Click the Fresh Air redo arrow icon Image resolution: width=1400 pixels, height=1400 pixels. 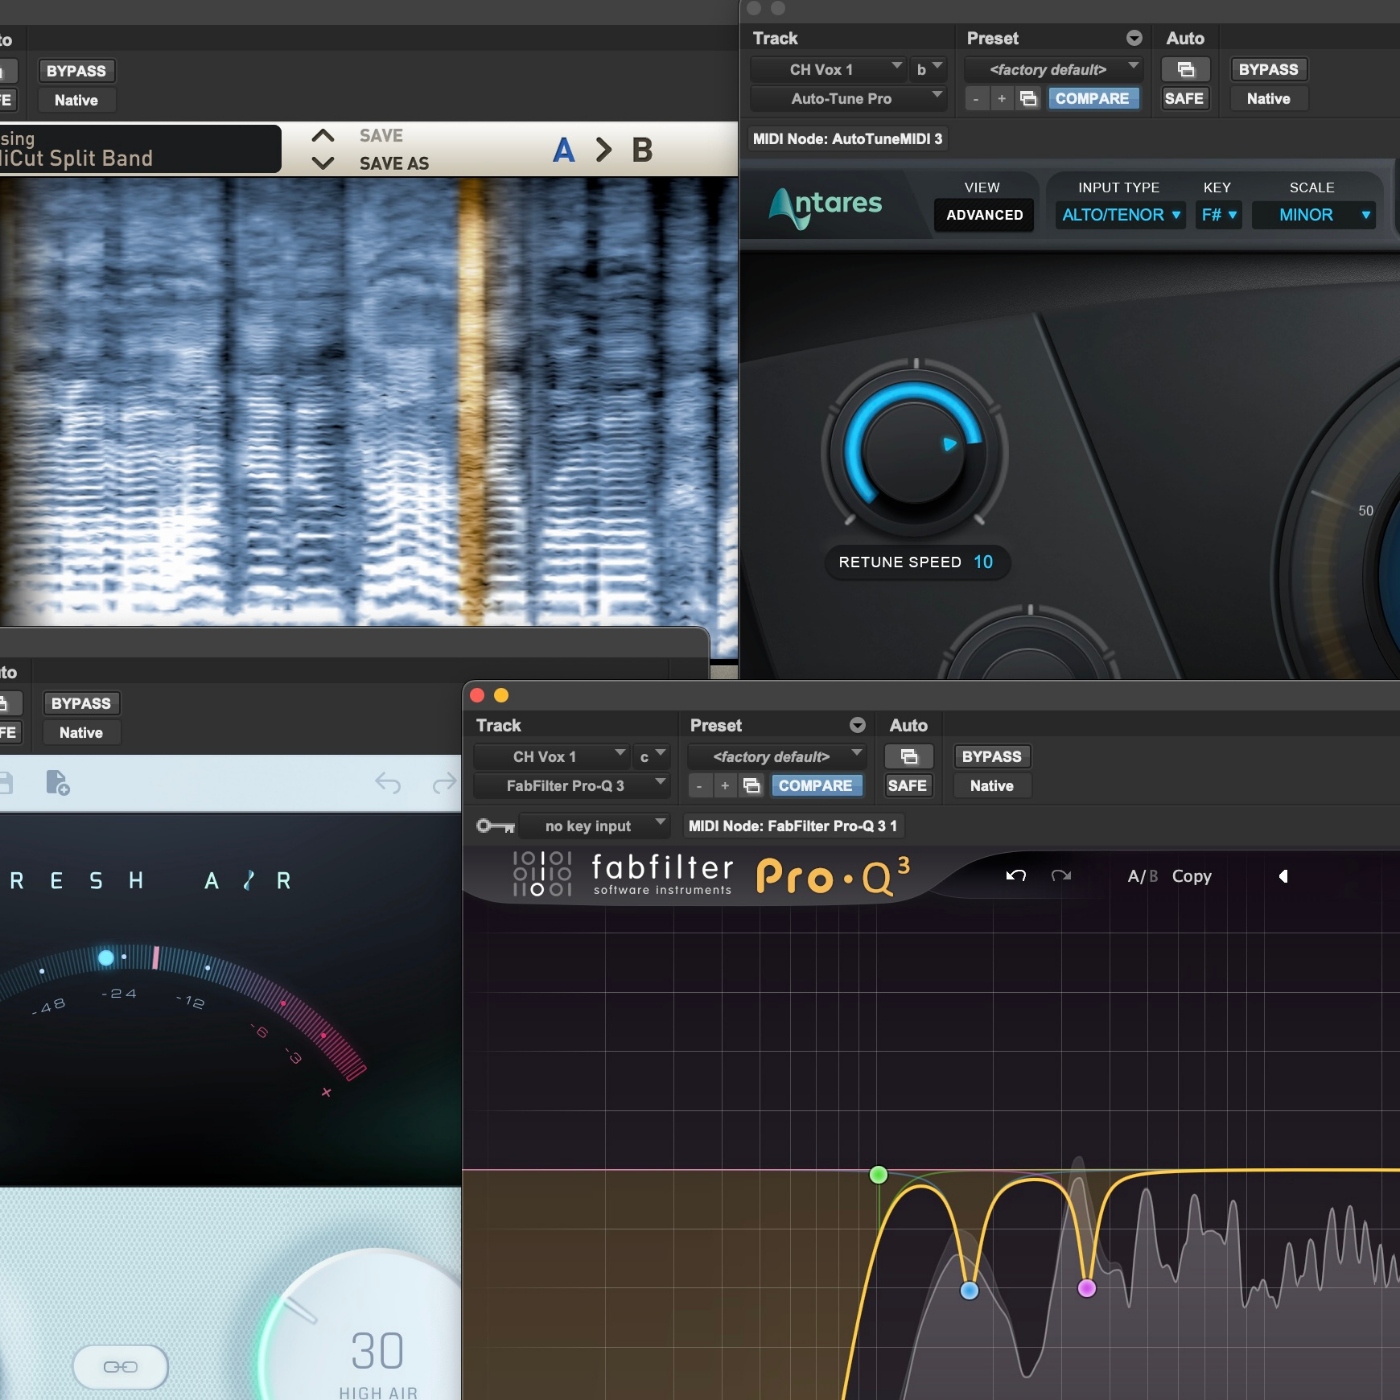pyautogui.click(x=444, y=783)
